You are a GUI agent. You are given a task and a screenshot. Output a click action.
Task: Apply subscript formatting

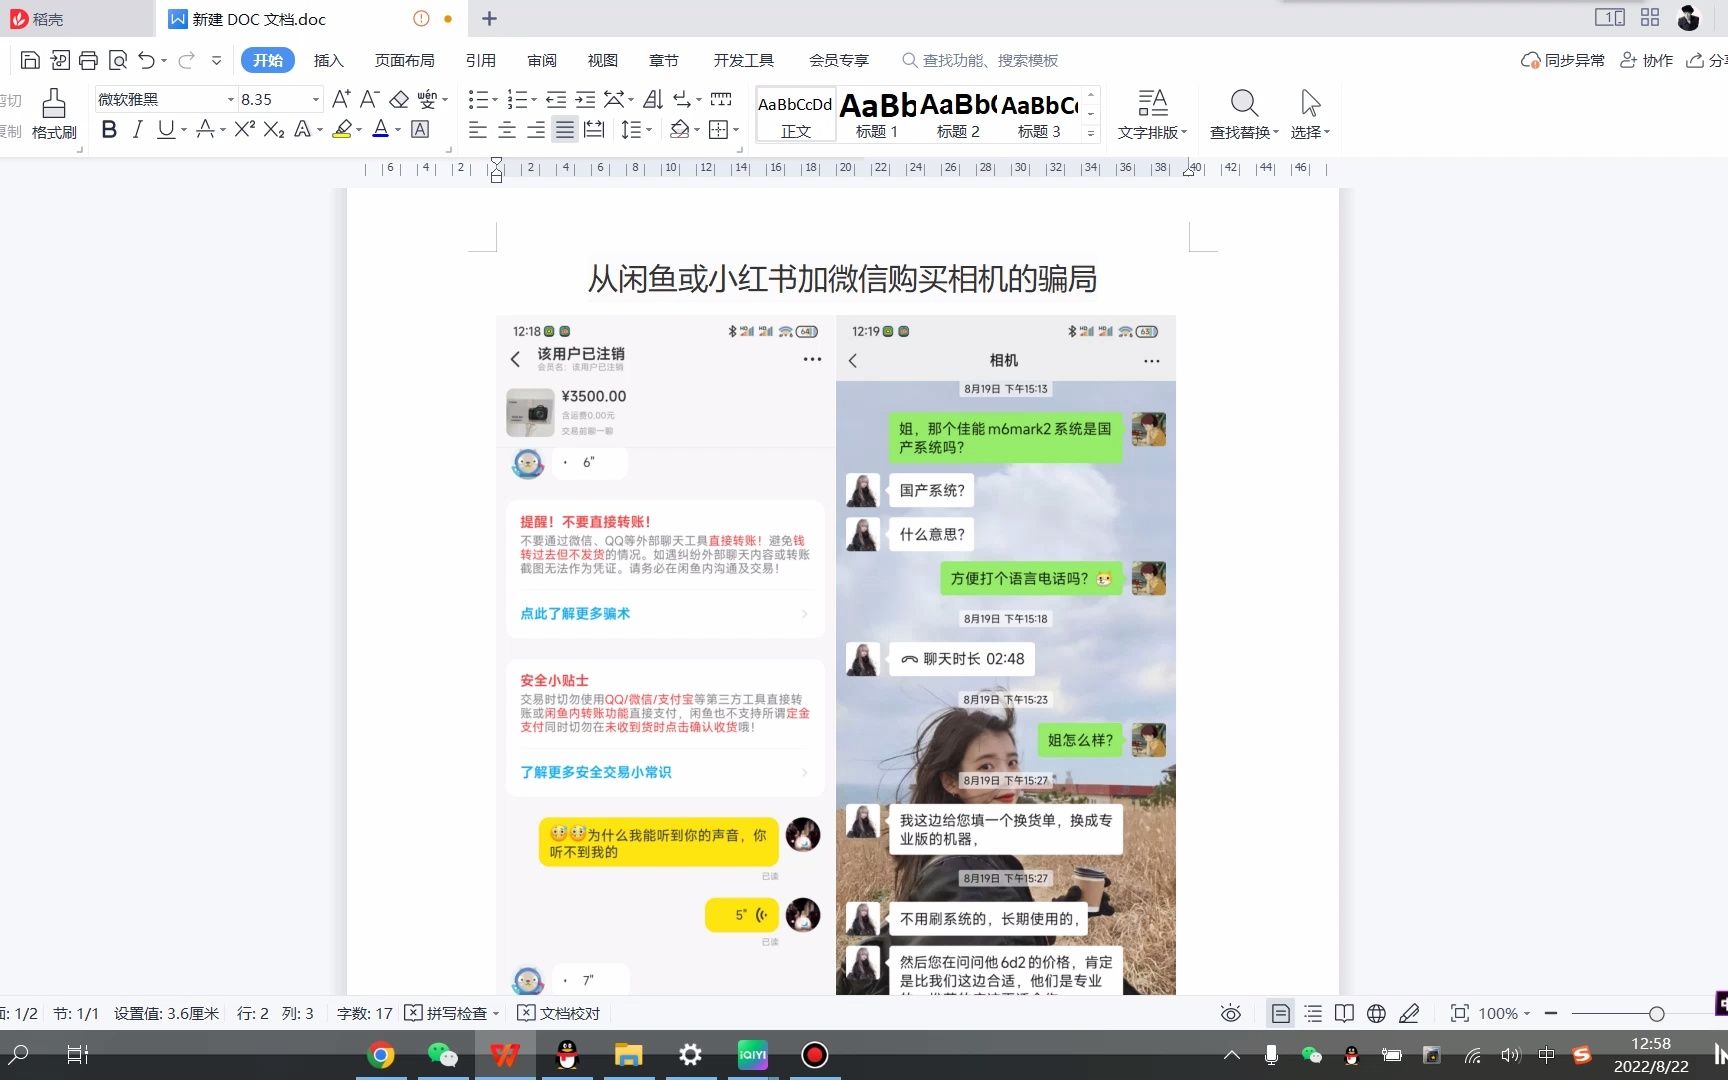click(x=274, y=129)
